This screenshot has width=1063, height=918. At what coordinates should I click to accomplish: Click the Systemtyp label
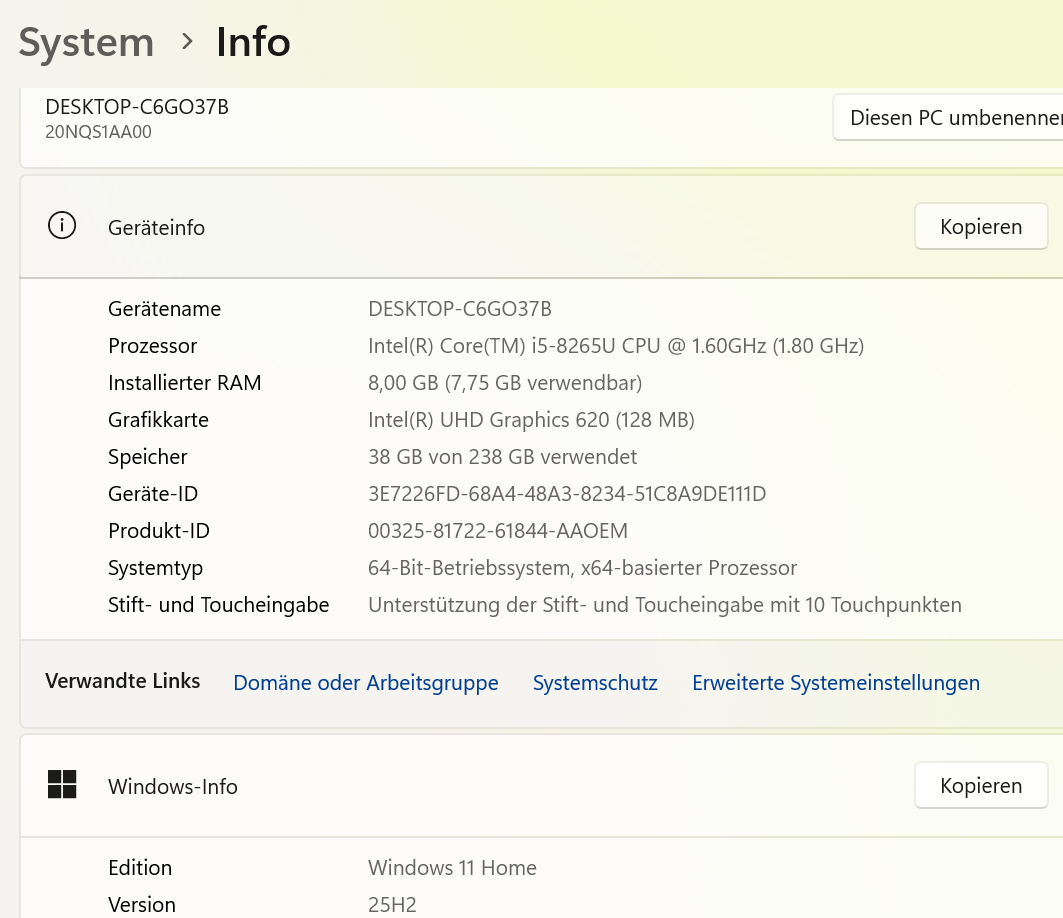[x=155, y=568]
